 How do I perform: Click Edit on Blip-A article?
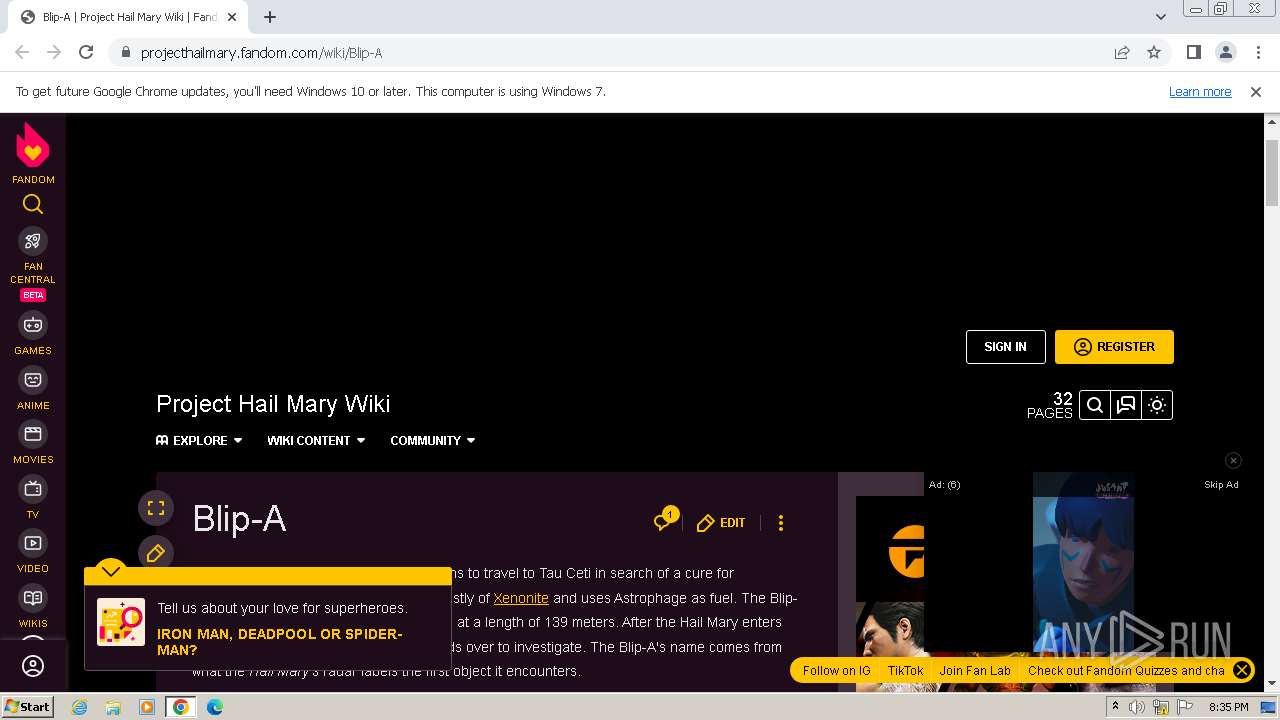click(721, 523)
